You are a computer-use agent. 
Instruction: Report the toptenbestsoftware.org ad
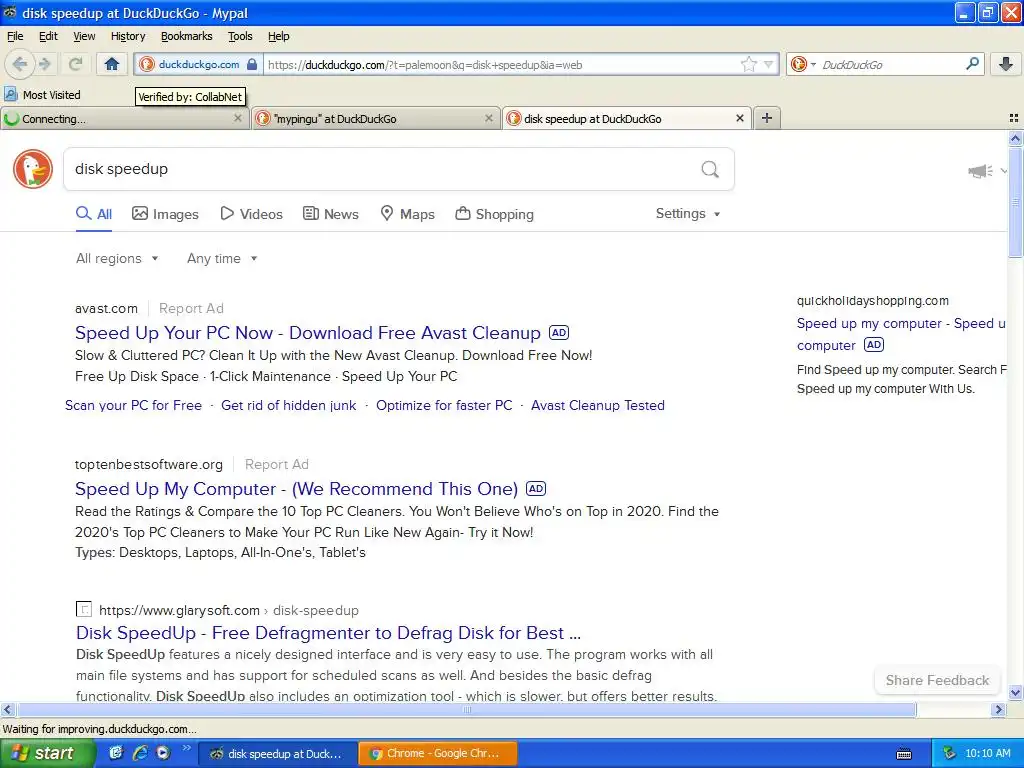coord(277,464)
